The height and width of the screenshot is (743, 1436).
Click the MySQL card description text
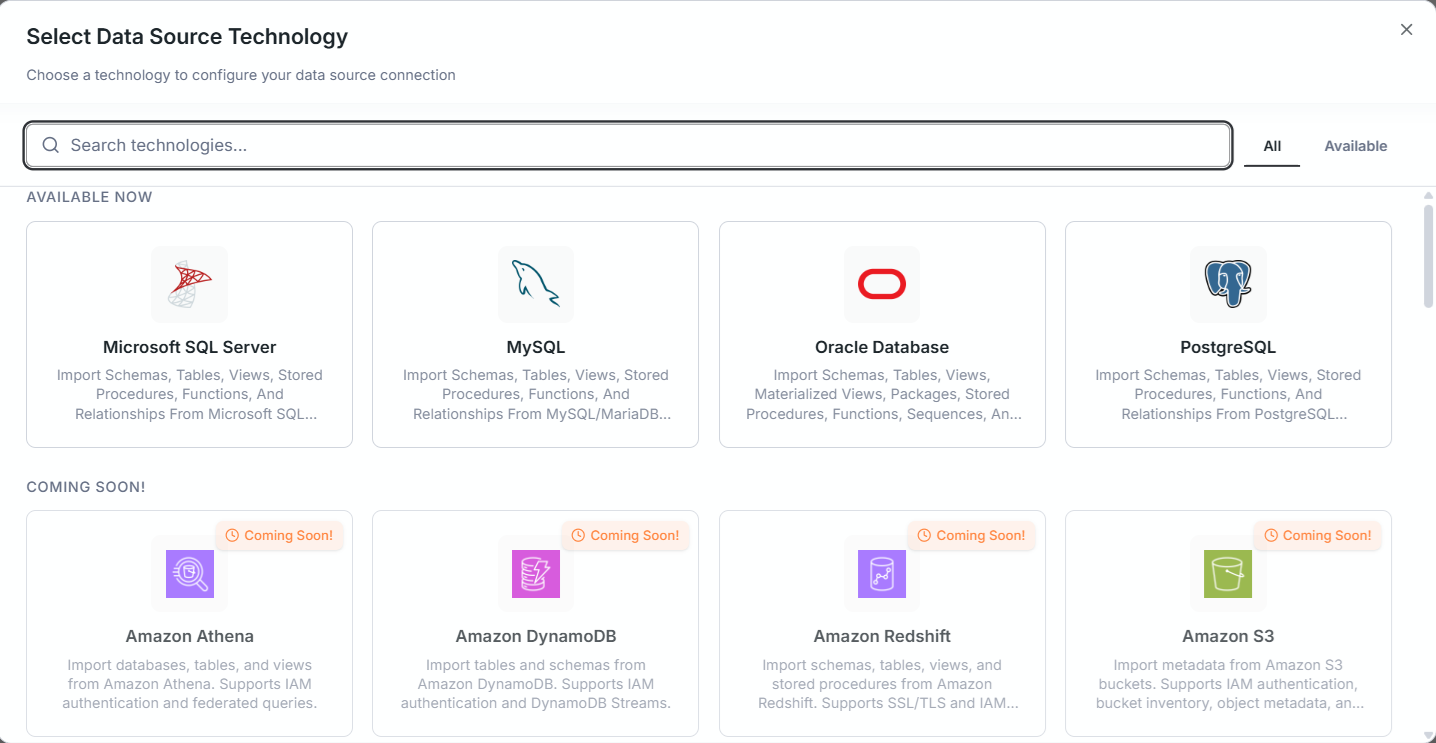click(x=536, y=394)
